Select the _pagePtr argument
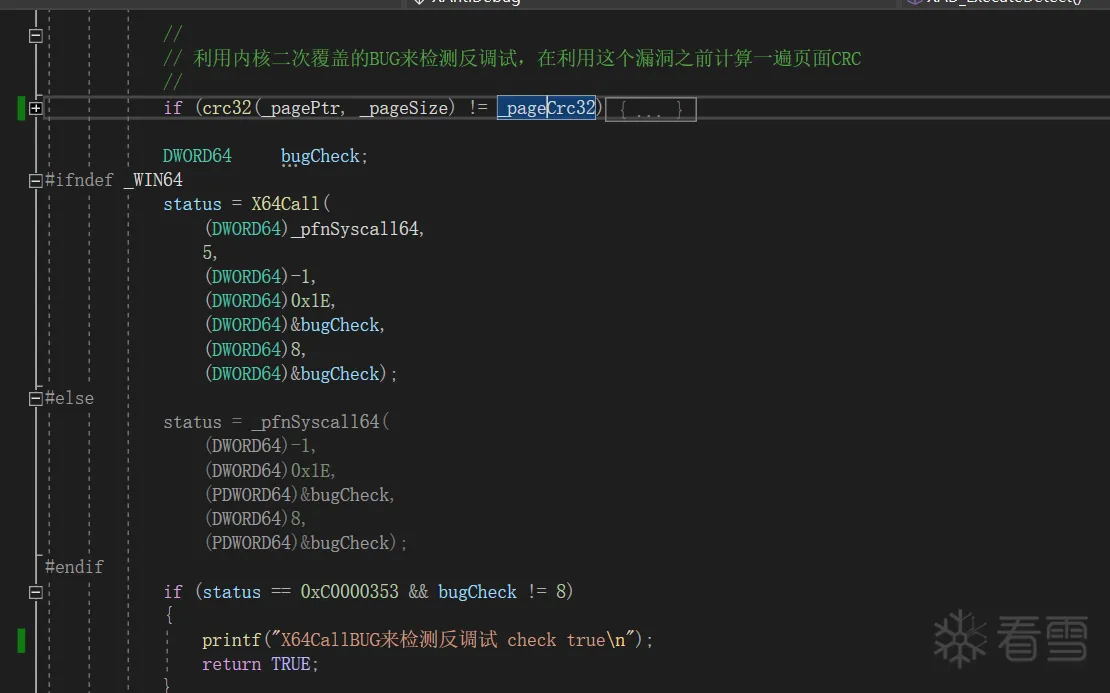This screenshot has height=693, width=1110. pyautogui.click(x=302, y=108)
